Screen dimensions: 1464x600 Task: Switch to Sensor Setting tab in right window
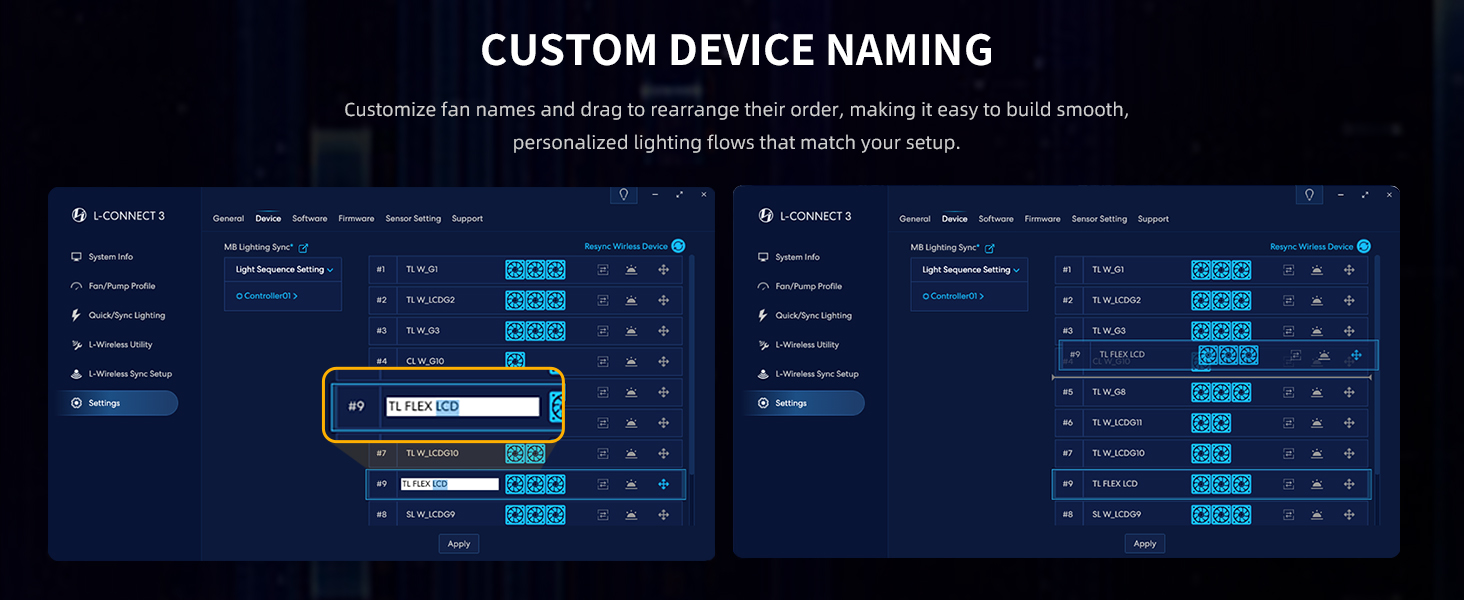pos(1099,219)
